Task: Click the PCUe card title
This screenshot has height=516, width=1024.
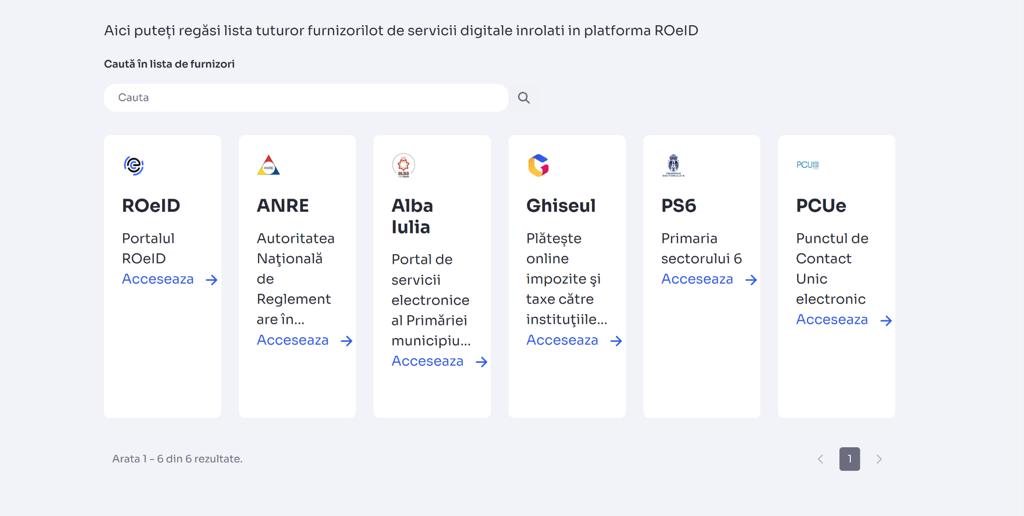Action: click(821, 206)
